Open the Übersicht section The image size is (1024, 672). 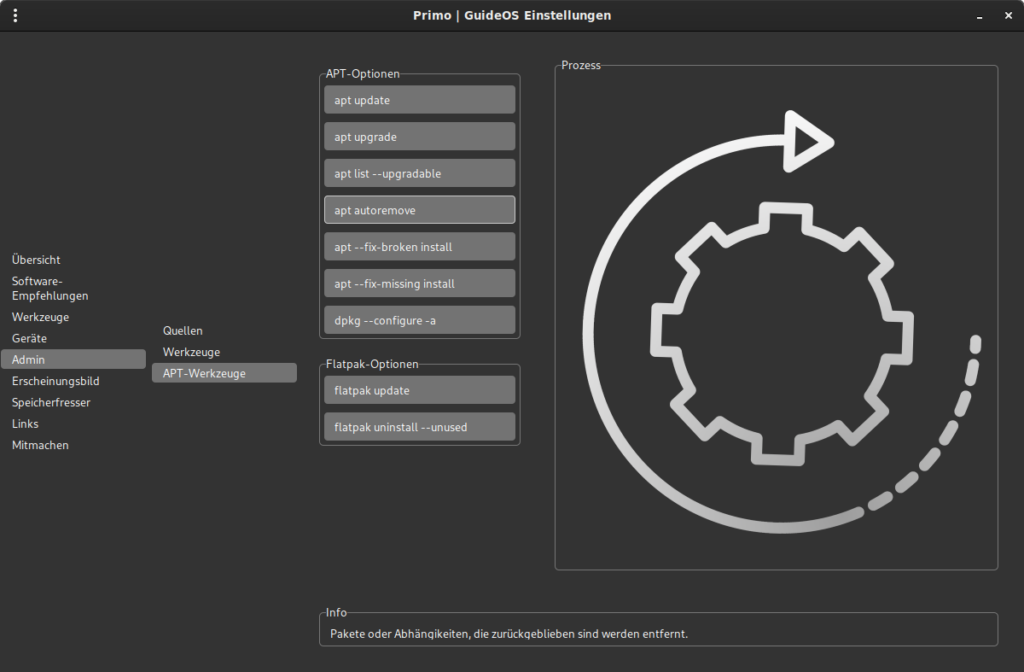[36, 260]
